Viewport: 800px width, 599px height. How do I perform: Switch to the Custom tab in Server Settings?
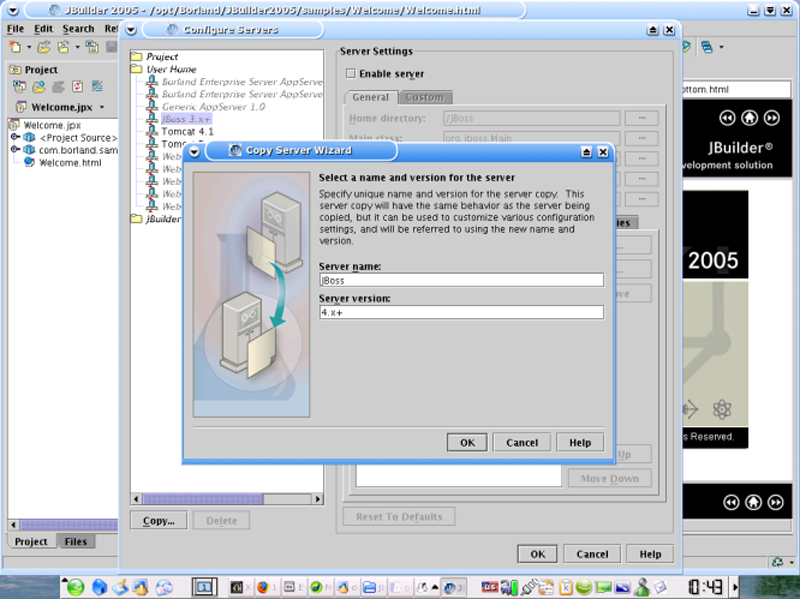point(424,97)
